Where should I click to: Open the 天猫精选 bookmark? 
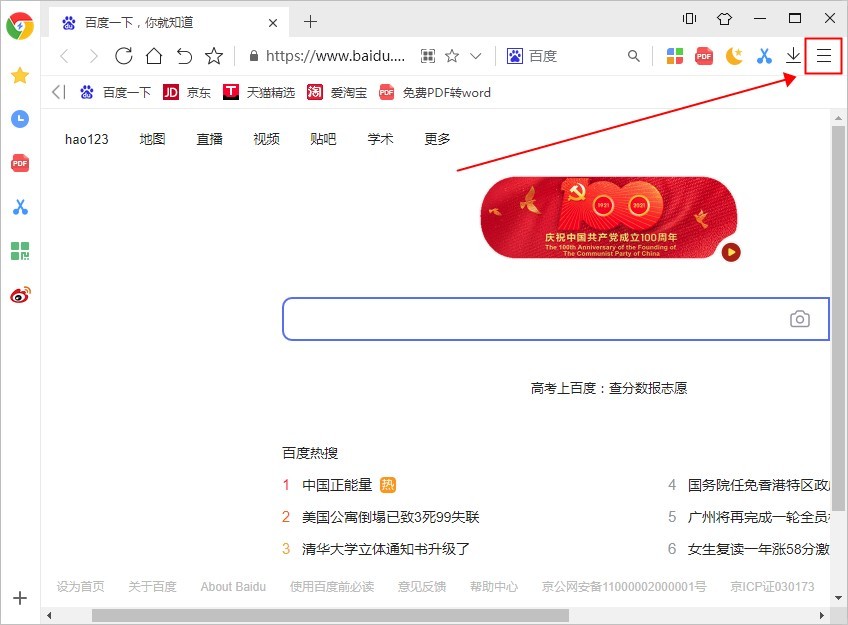(x=259, y=92)
